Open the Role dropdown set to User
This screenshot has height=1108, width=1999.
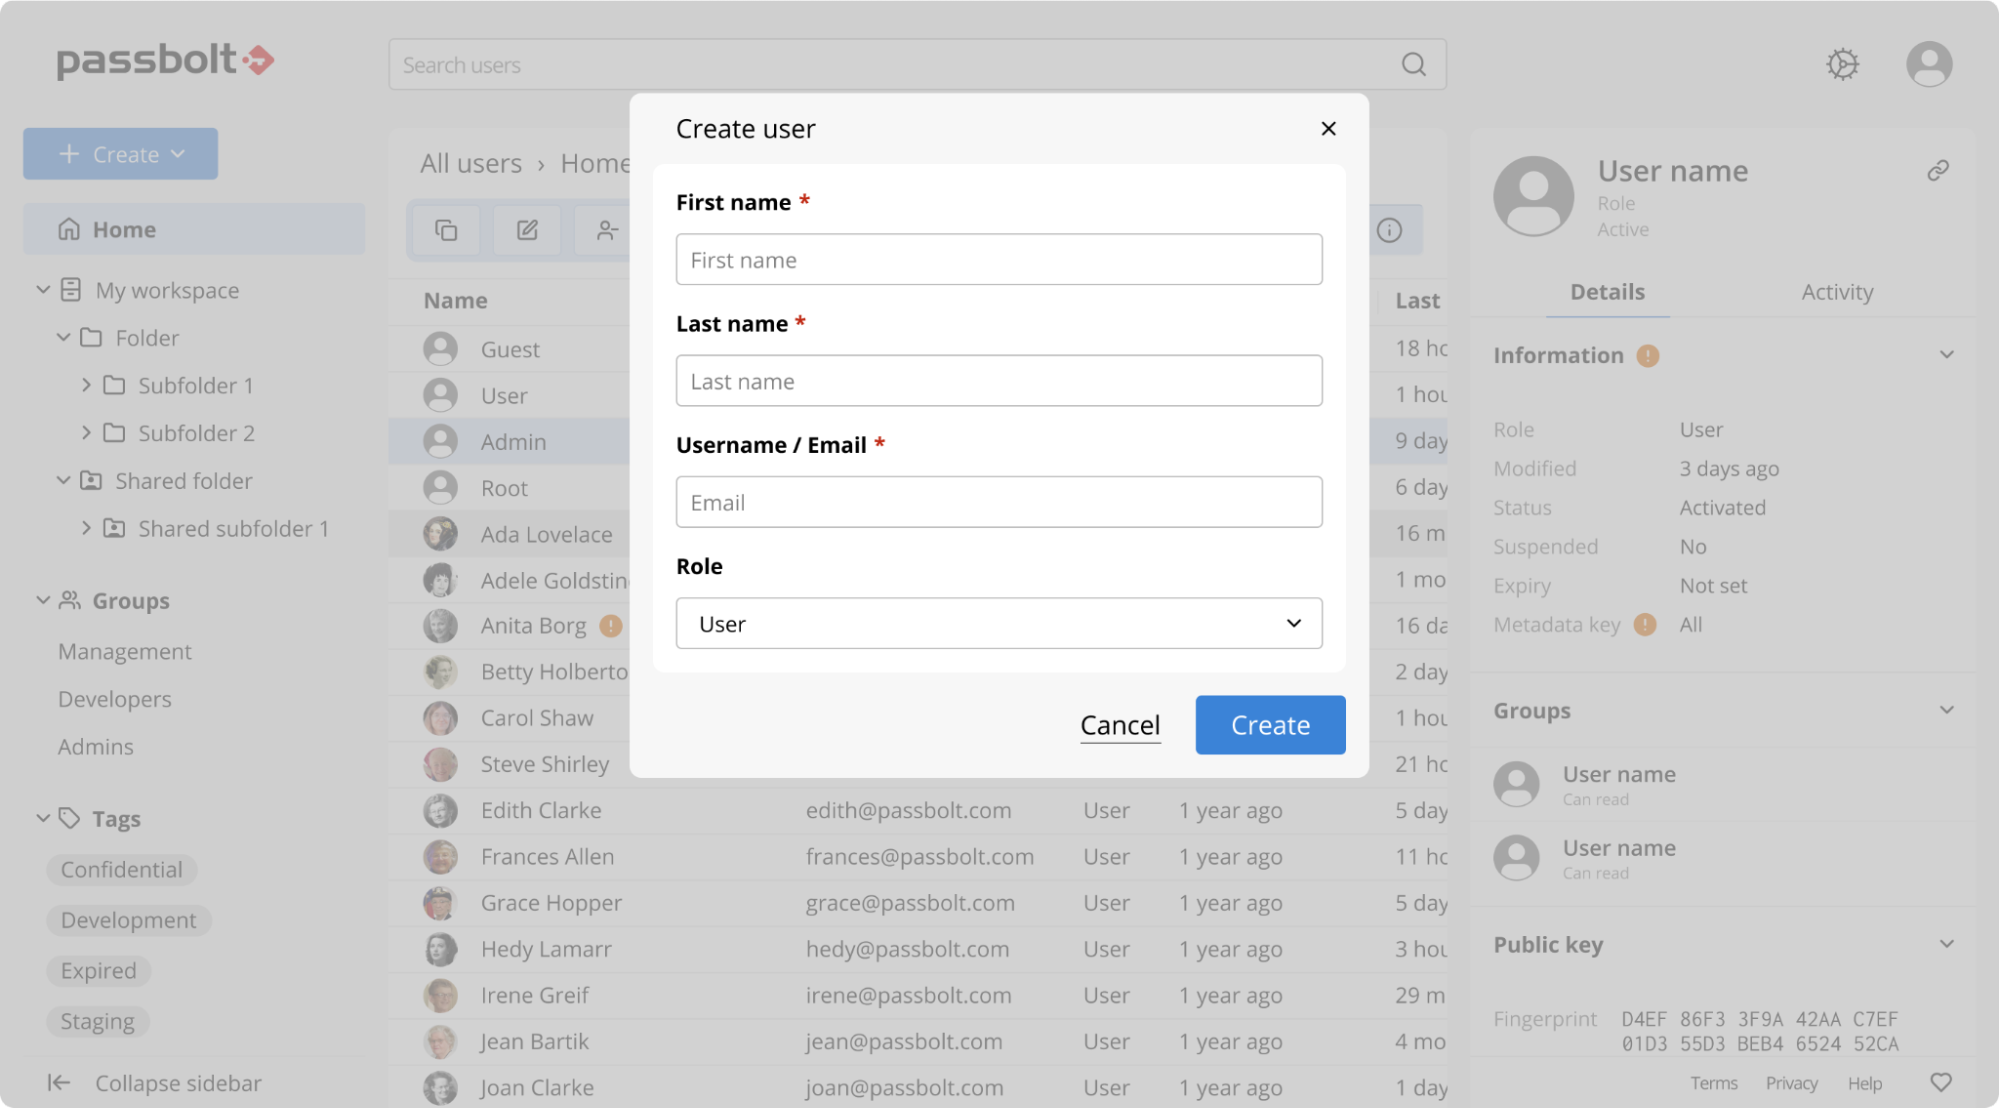click(x=998, y=624)
